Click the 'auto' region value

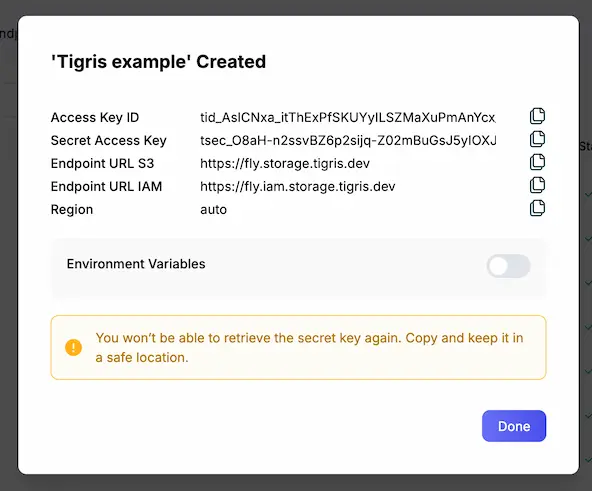tap(213, 210)
